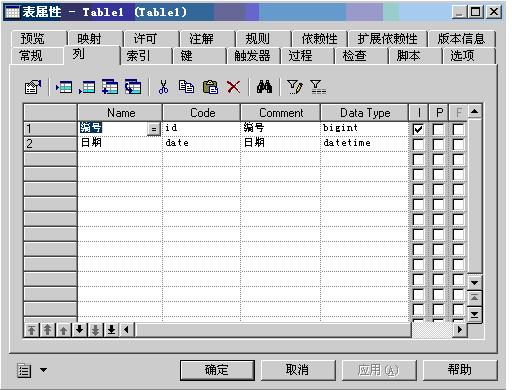This screenshot has height=390, width=512.
Task: Check the I checkbox in third row
Action: click(418, 159)
